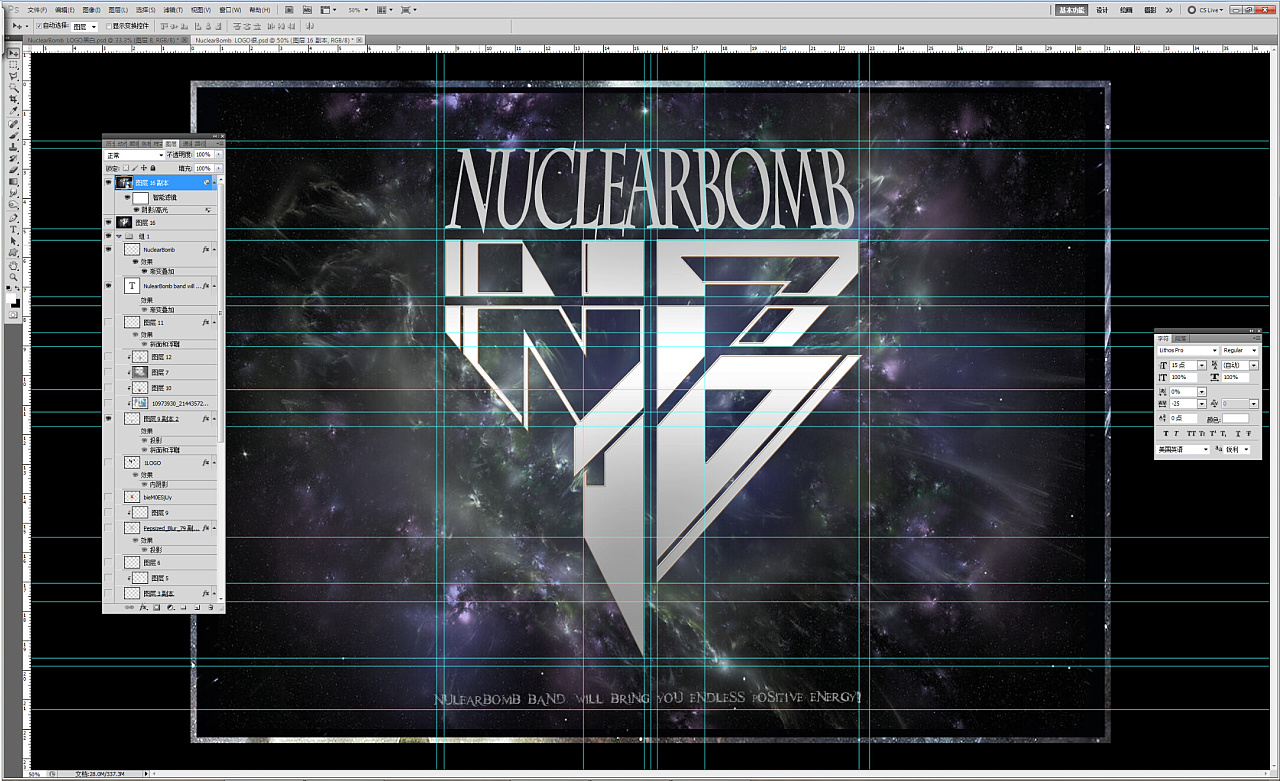Open the 文件(F) menu

(37, 9)
